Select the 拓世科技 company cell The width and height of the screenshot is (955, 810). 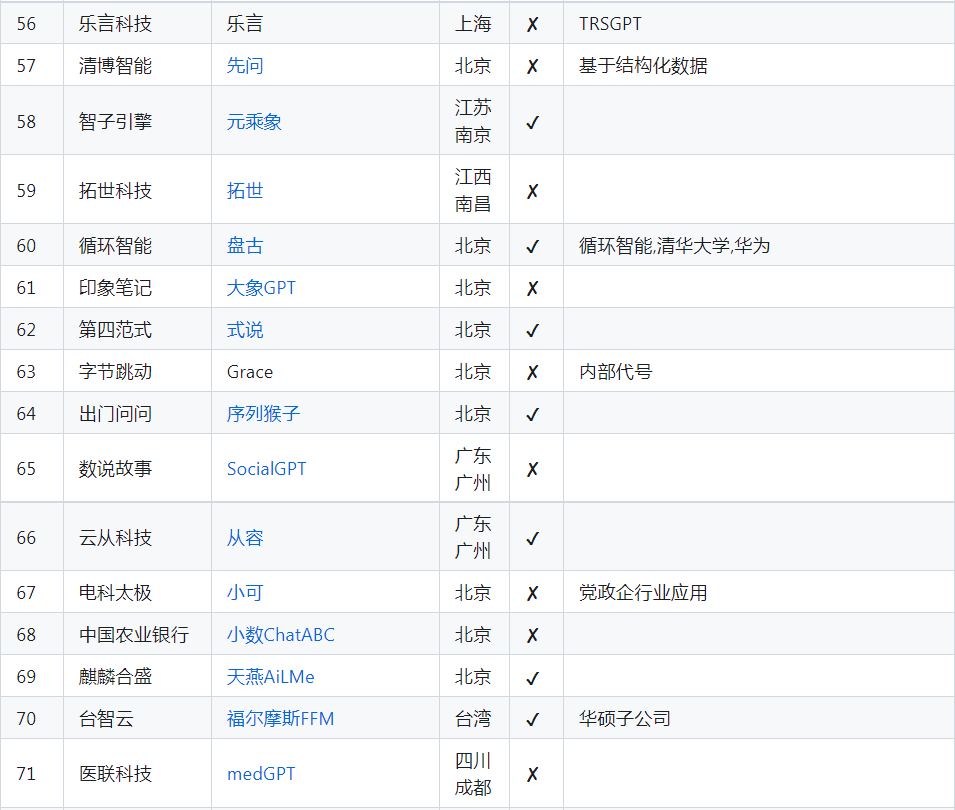[x=137, y=190]
